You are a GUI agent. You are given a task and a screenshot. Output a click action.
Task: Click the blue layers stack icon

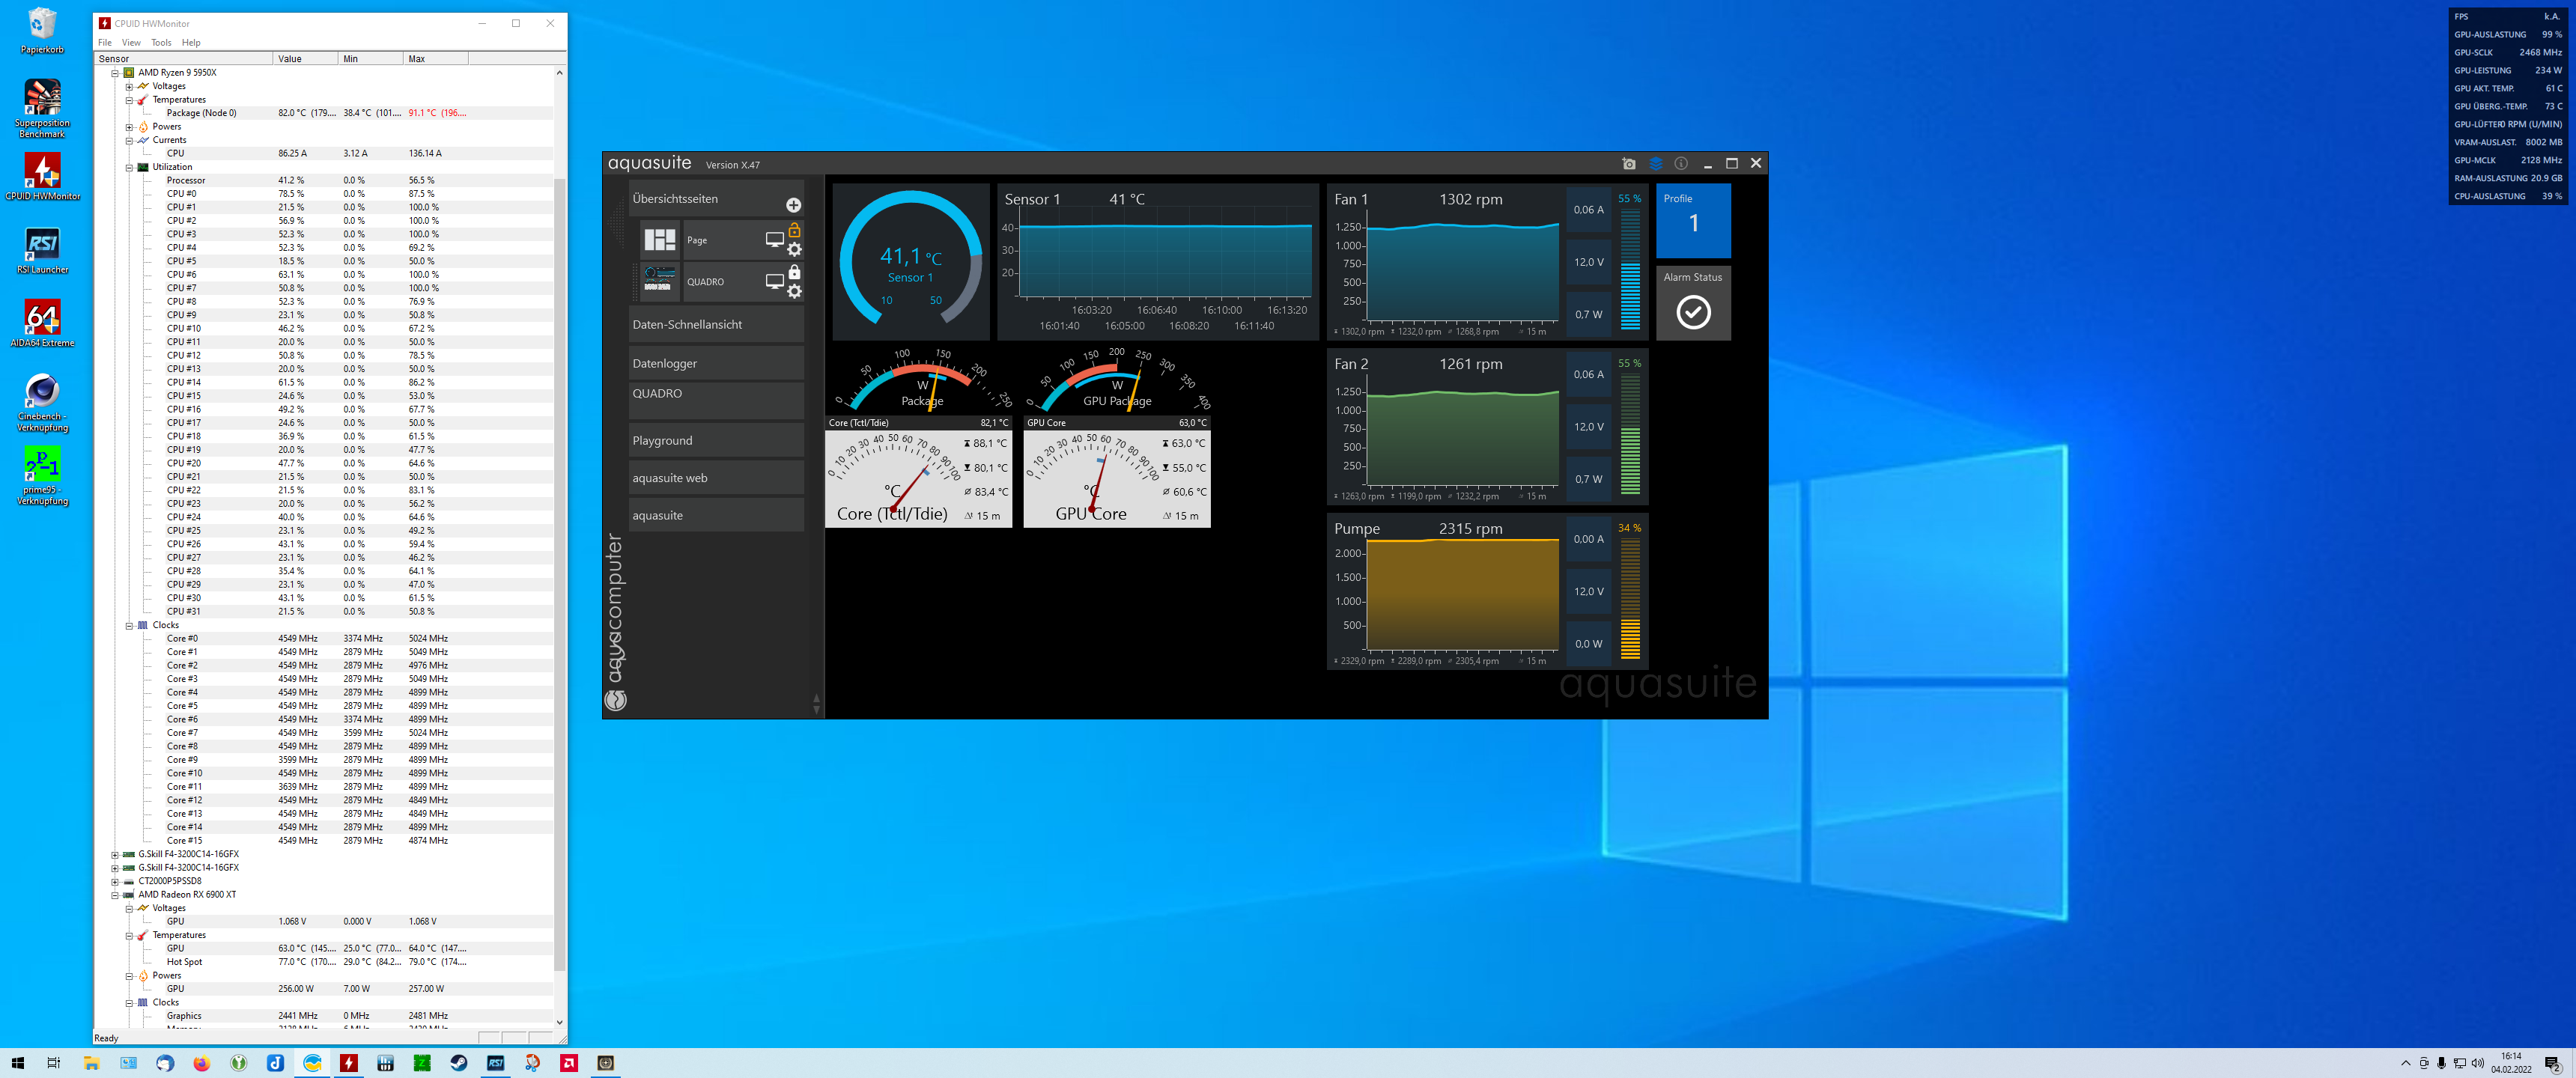[x=1655, y=164]
